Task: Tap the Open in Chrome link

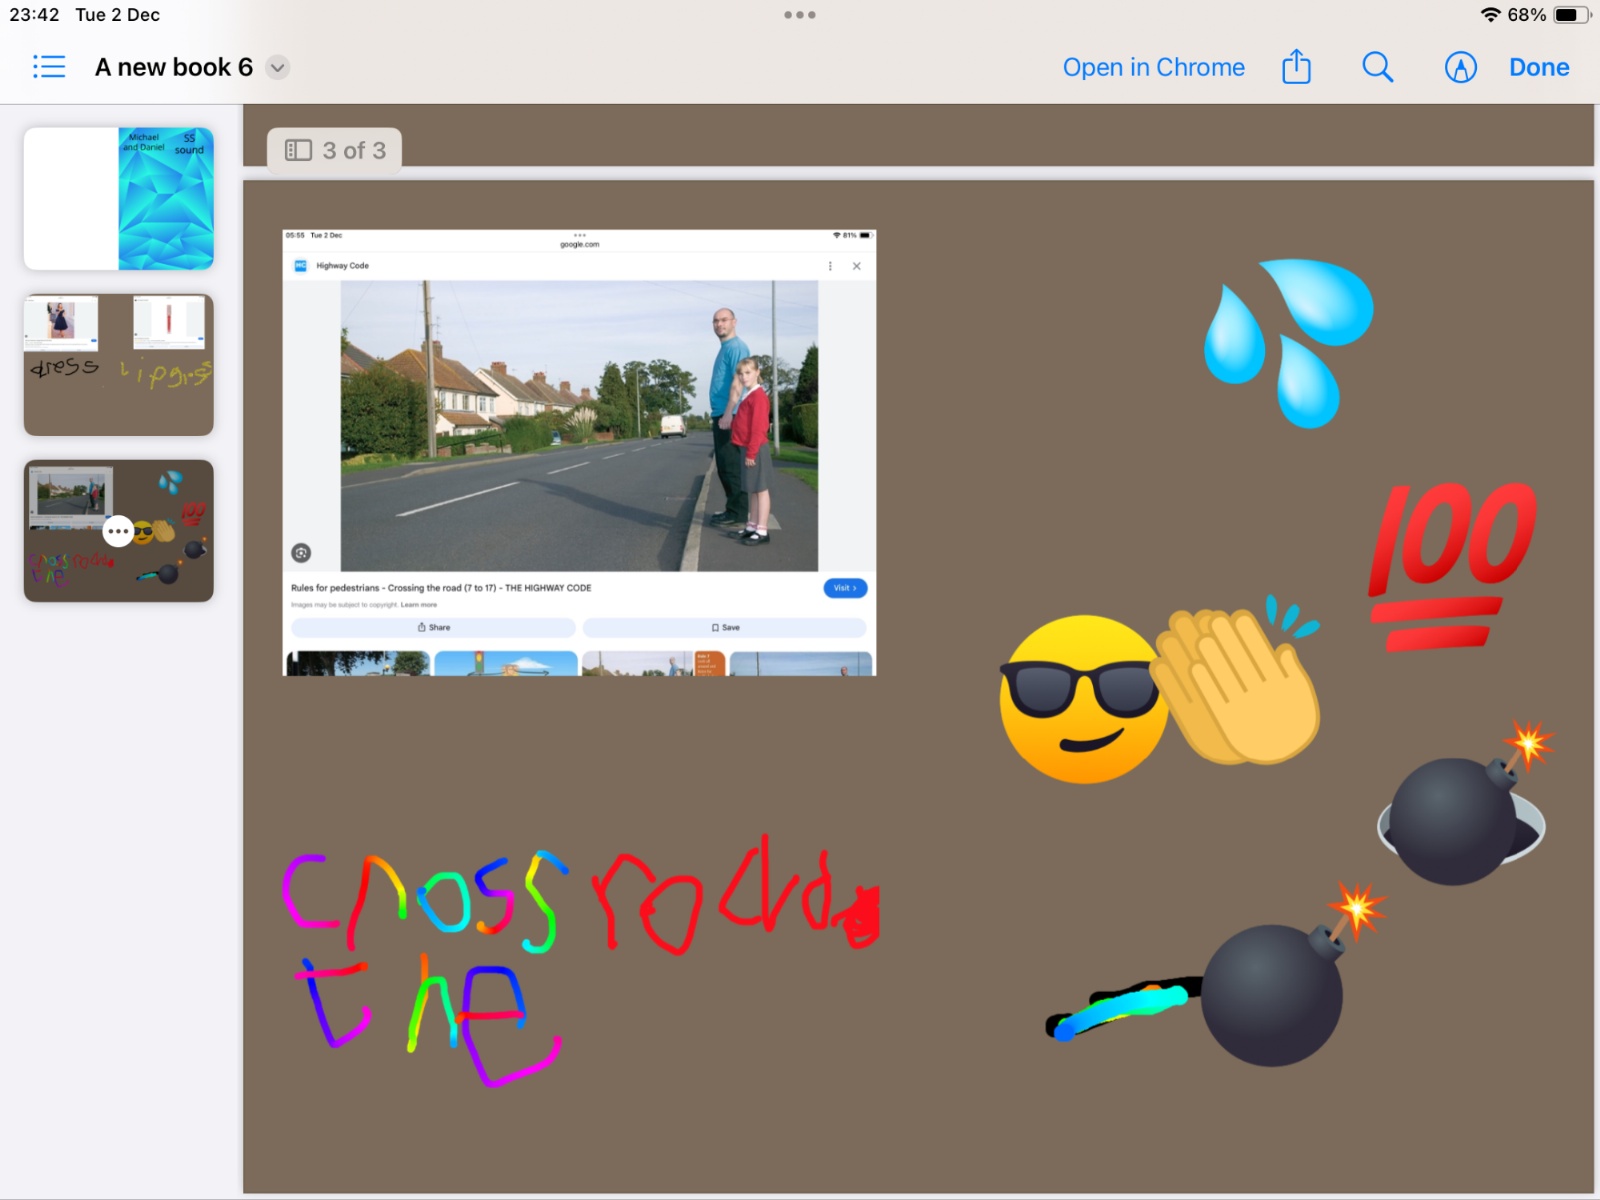Action: 1153,67
